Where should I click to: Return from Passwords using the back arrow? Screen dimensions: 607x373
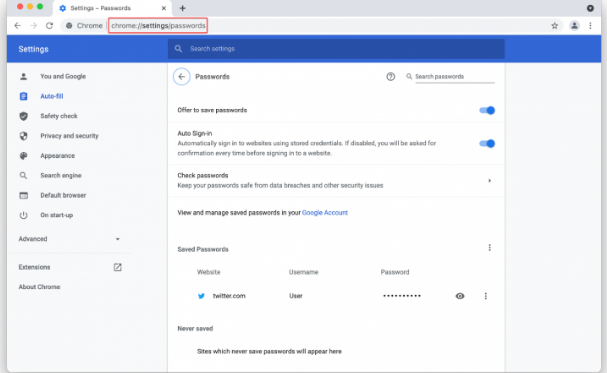pyautogui.click(x=182, y=77)
